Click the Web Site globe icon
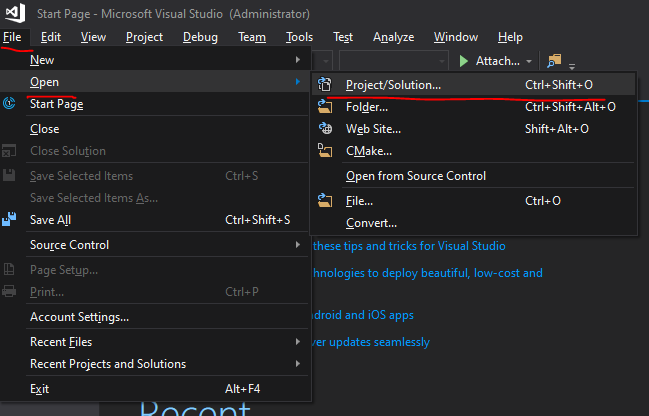 point(325,129)
